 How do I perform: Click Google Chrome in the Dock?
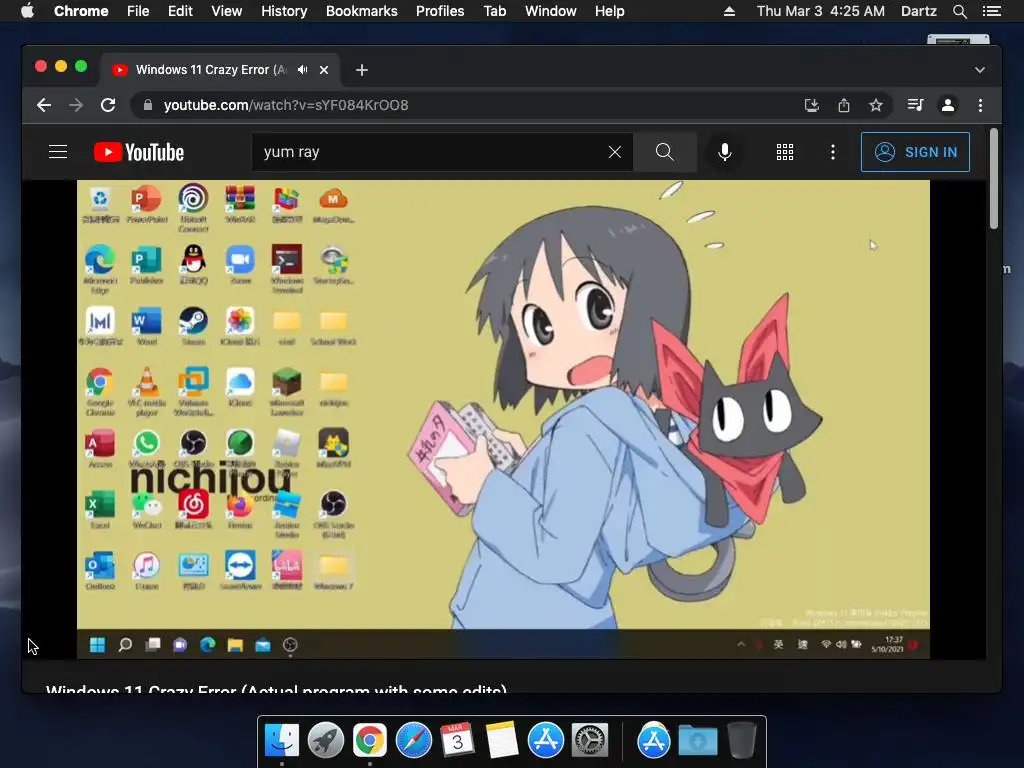pyautogui.click(x=370, y=741)
